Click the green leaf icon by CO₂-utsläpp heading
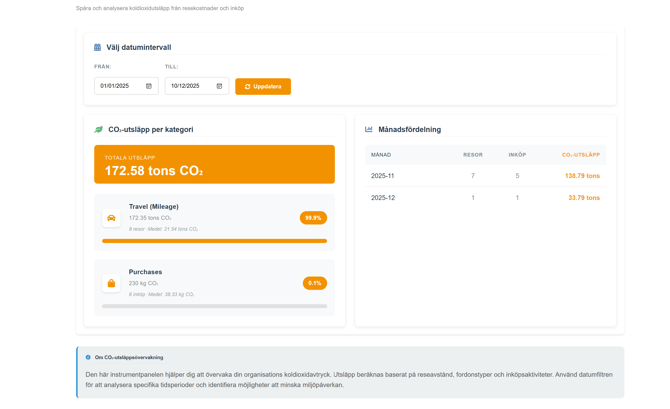This screenshot has height=409, width=670. coord(98,129)
